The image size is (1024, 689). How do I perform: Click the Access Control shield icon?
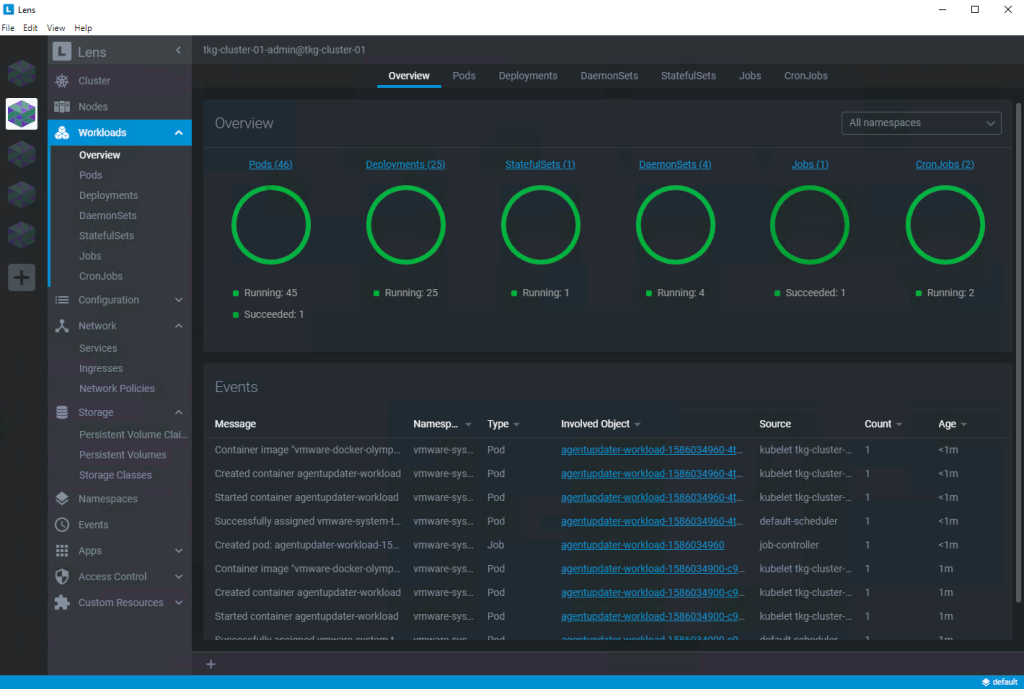point(62,577)
